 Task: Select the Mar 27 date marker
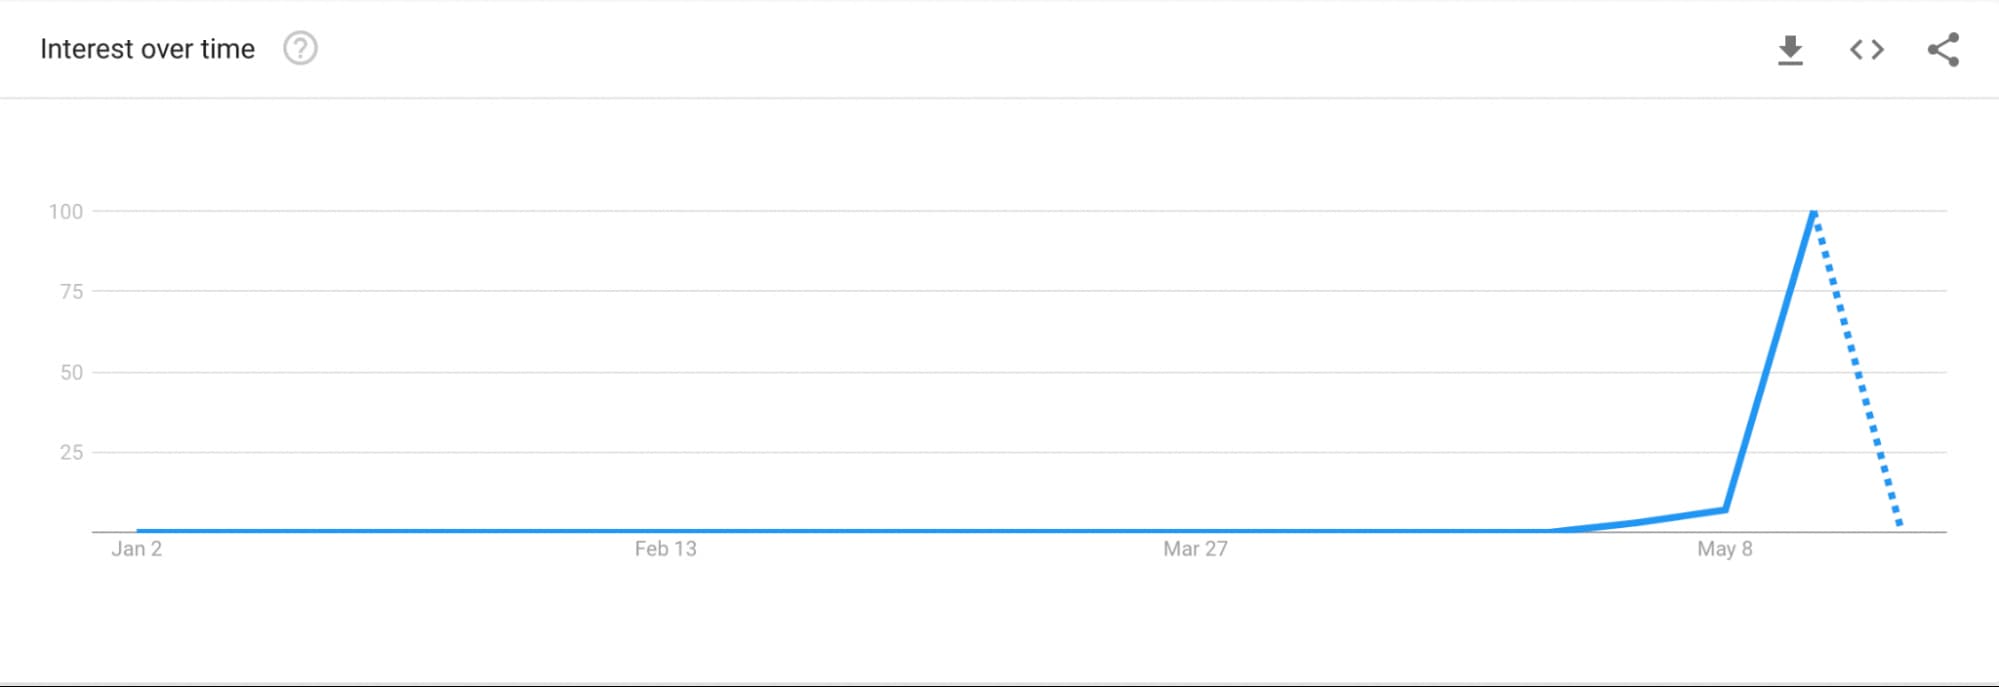point(1196,548)
